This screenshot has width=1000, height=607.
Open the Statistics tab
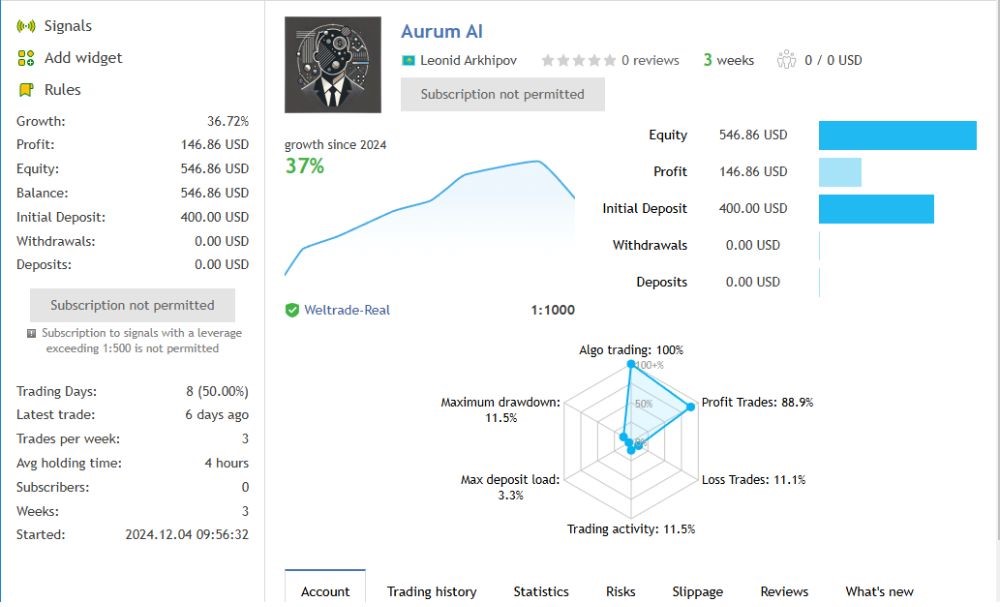[541, 591]
